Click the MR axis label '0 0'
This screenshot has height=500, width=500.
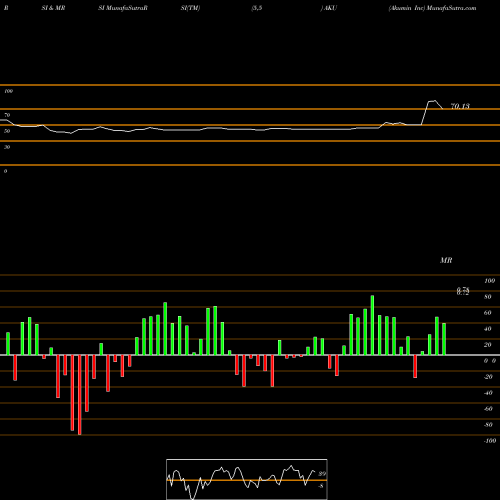pos(490,361)
